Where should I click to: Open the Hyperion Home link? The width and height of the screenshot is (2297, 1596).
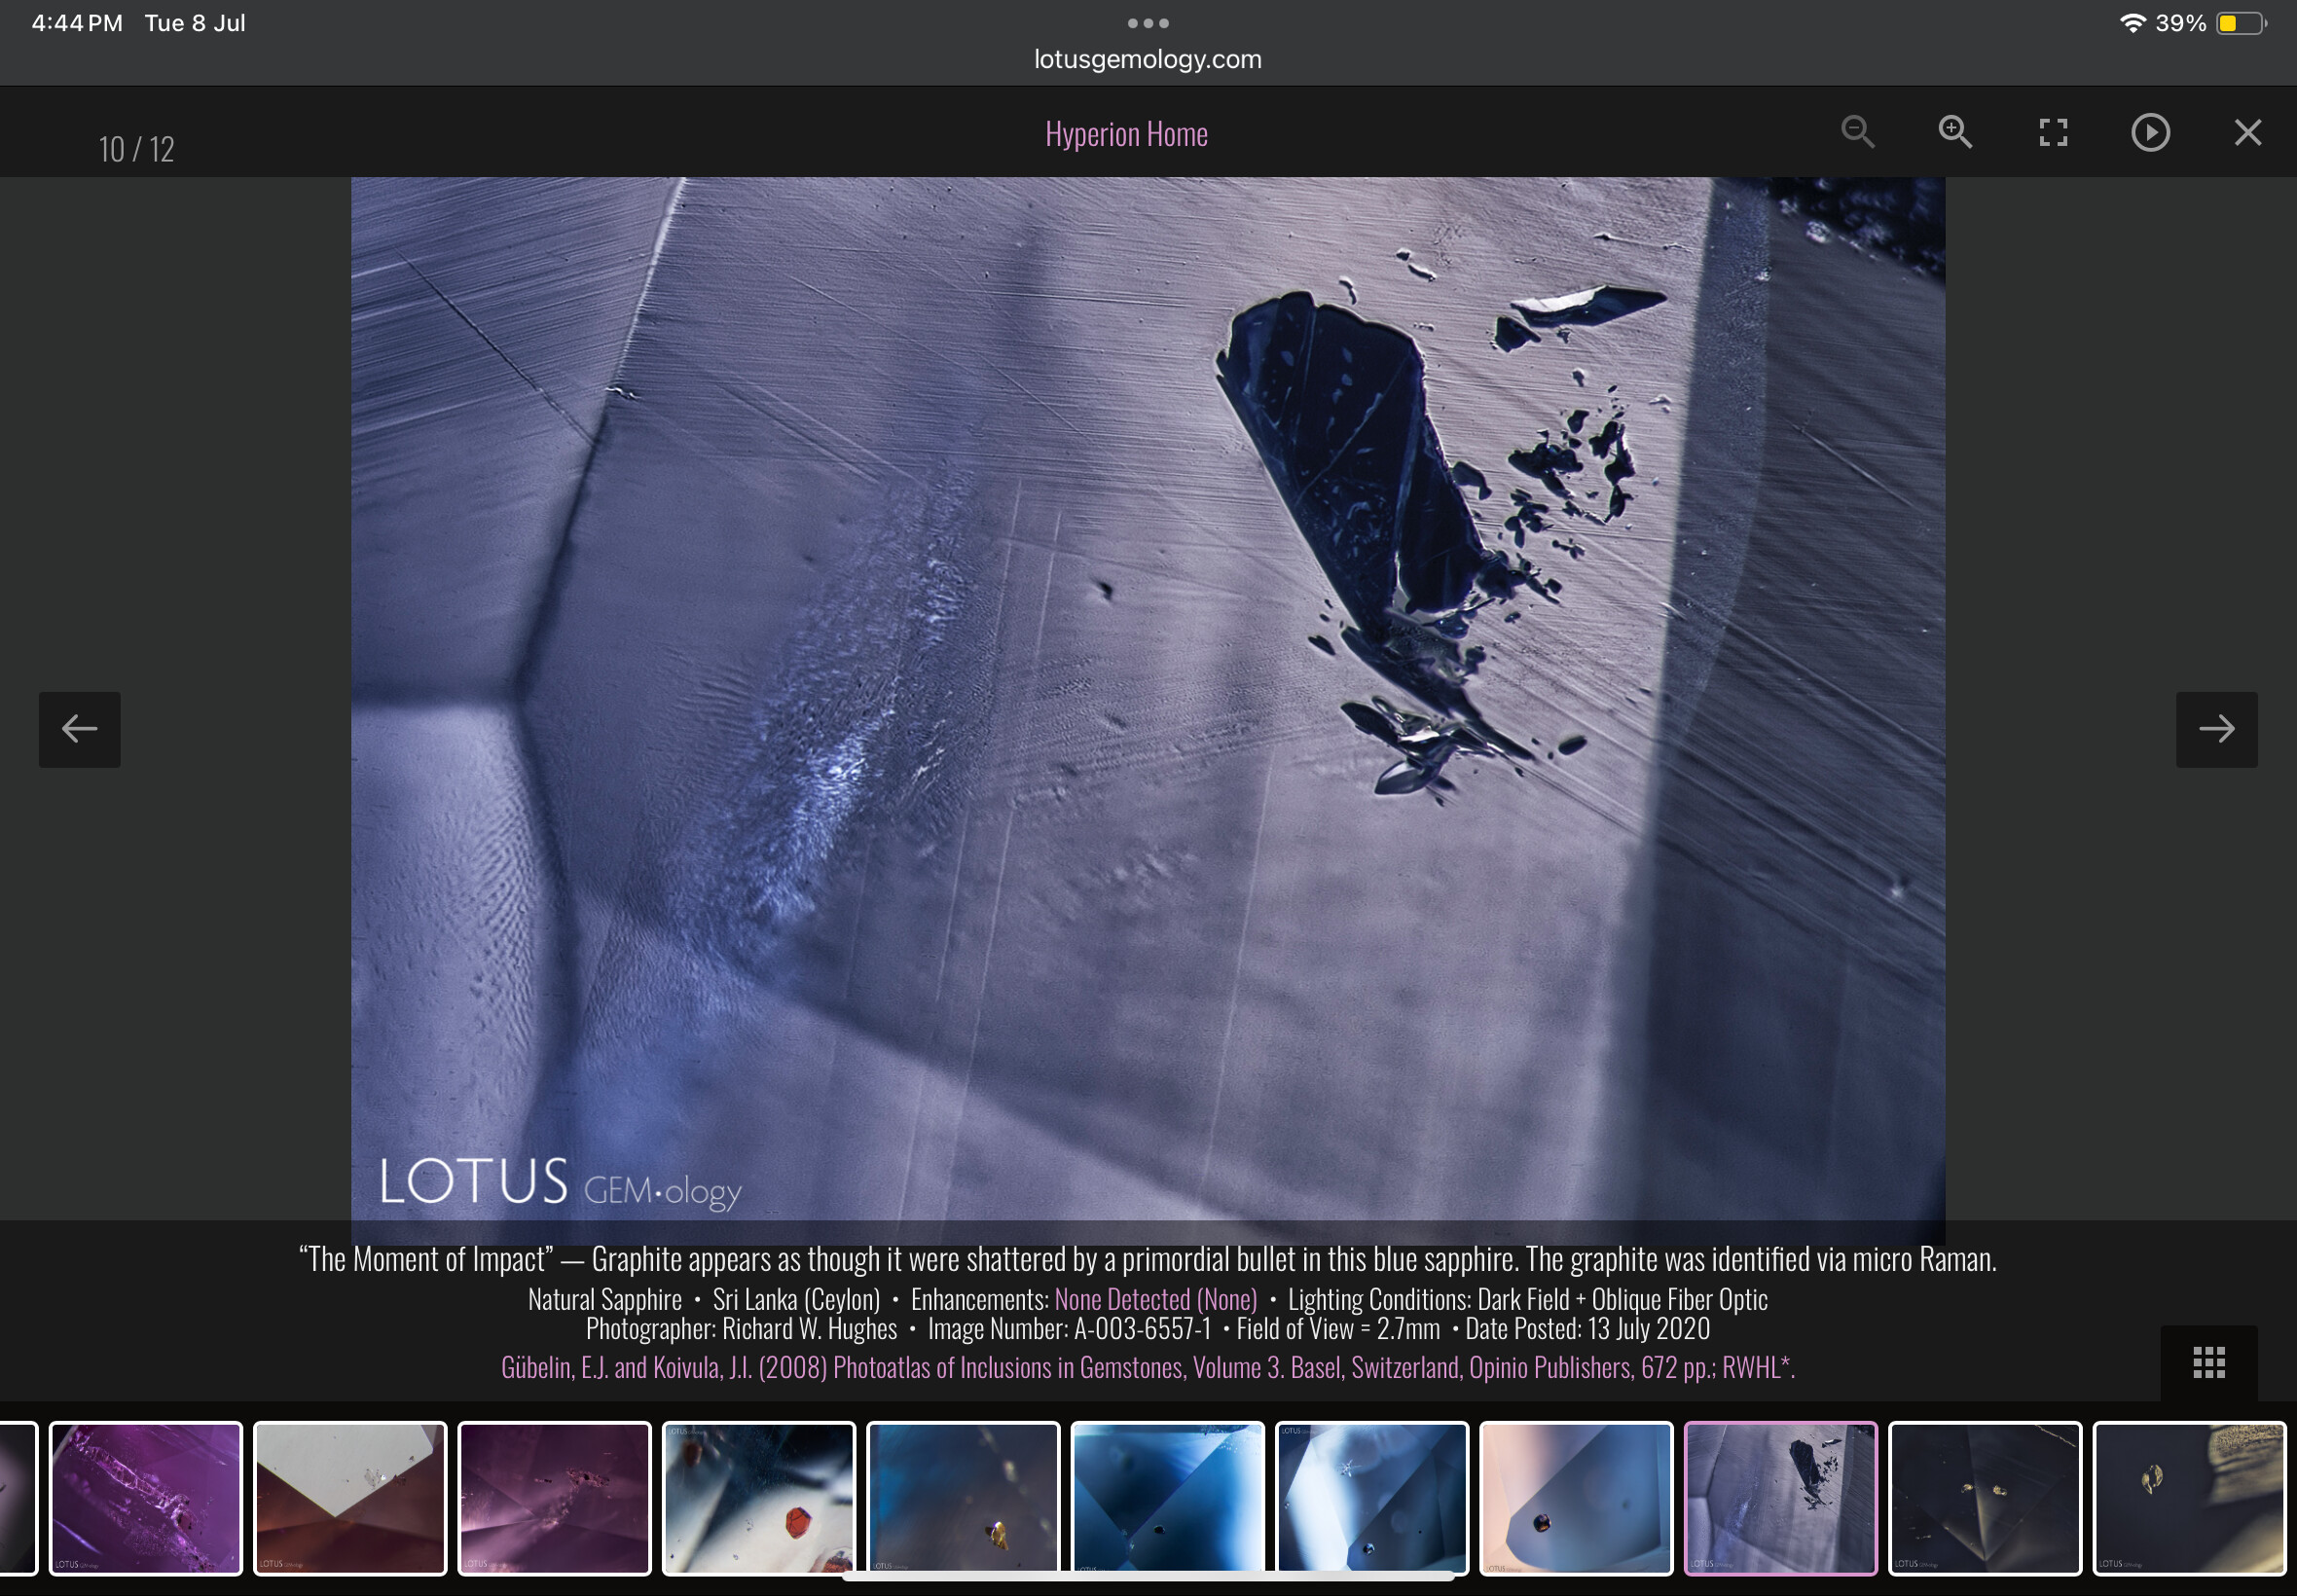click(x=1126, y=134)
